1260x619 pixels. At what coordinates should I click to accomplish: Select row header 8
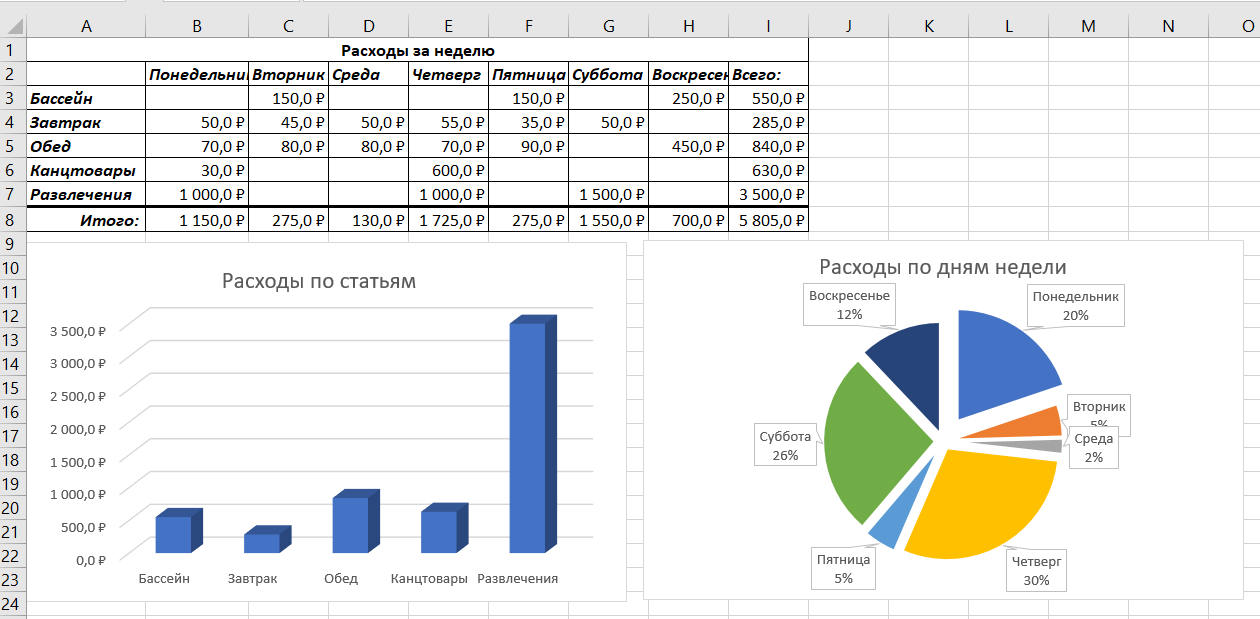(x=12, y=220)
